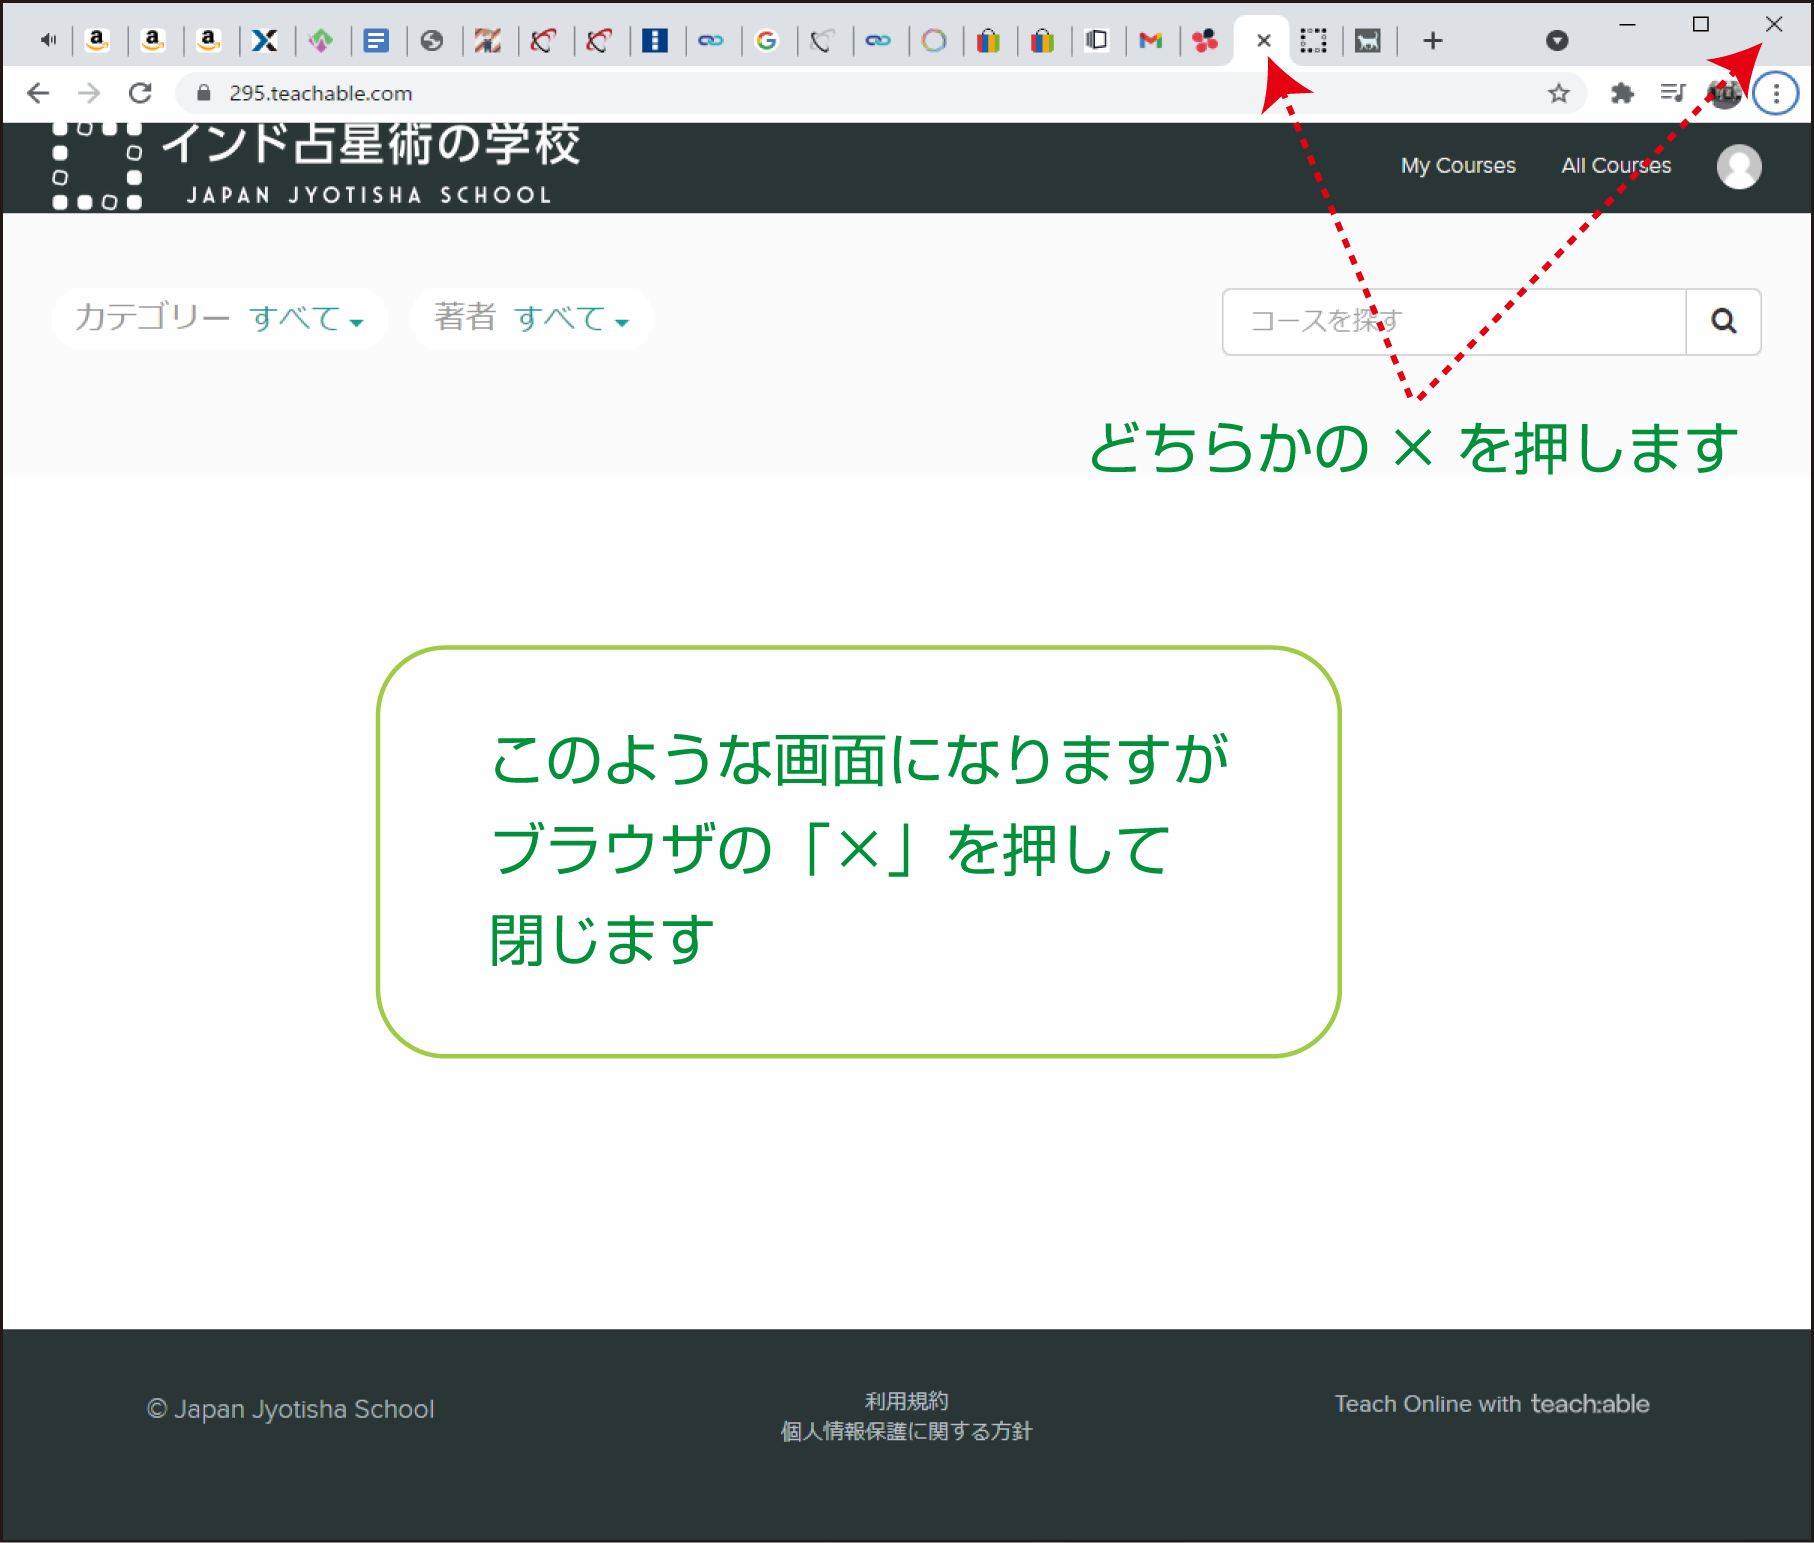
Task: Click the forward navigation arrow
Action: (x=89, y=93)
